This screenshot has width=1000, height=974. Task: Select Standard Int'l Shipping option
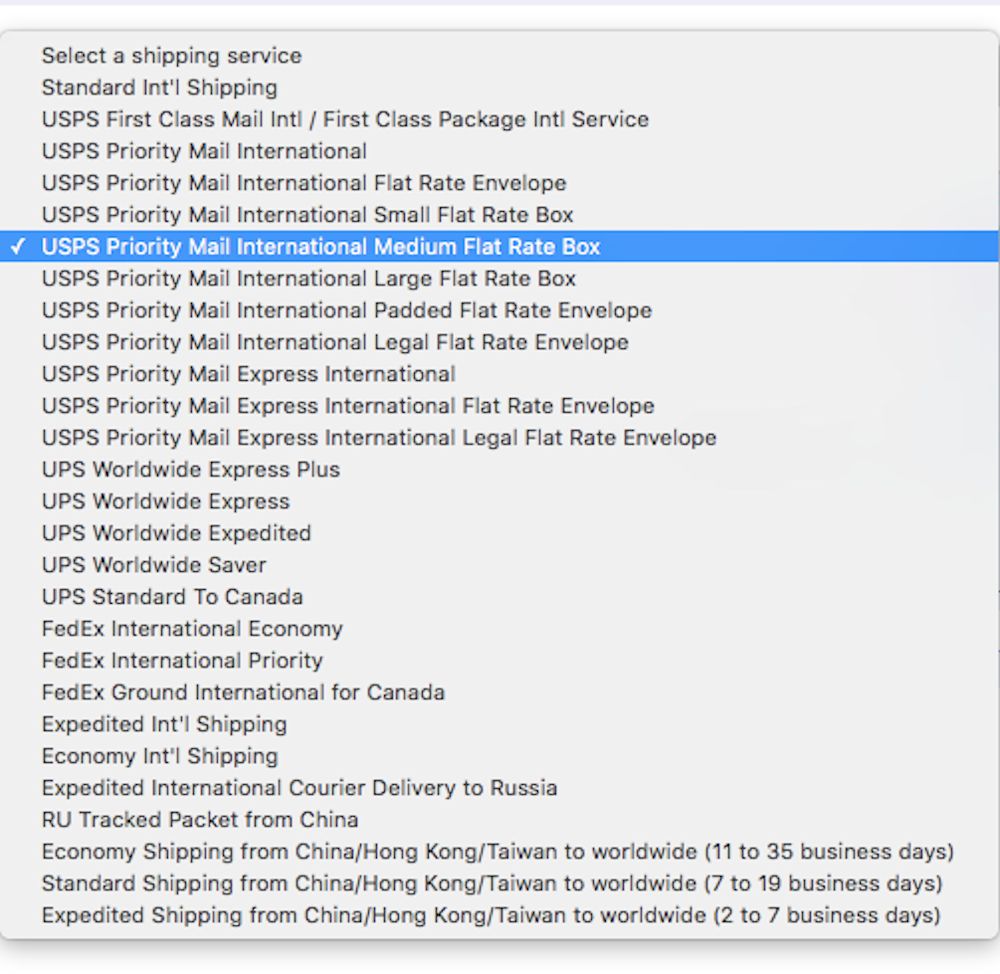click(499, 87)
